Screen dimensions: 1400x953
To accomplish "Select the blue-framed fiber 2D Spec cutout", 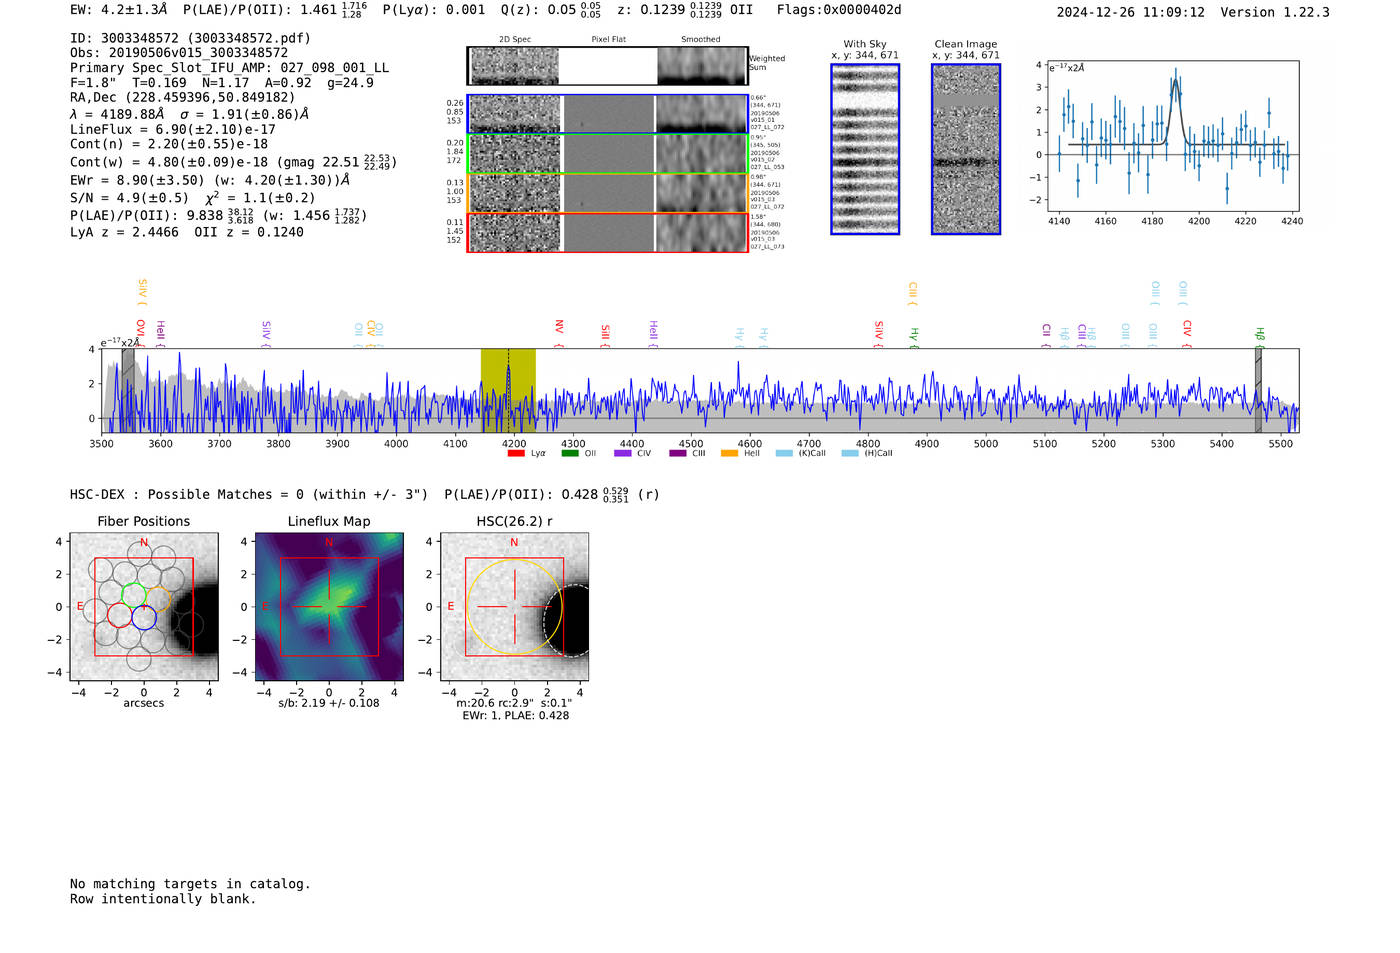I will pos(515,114).
